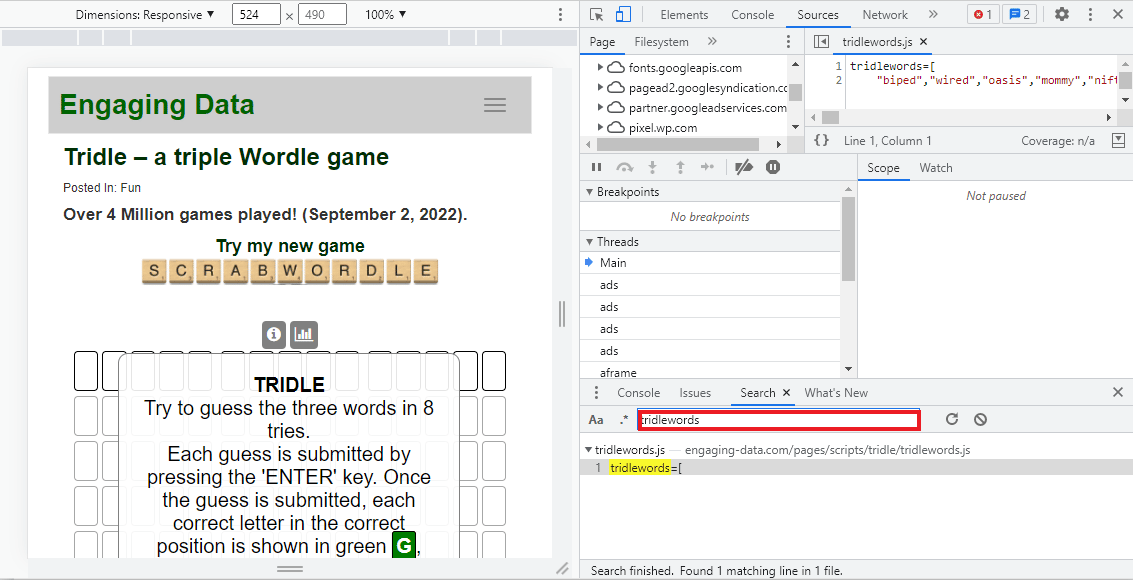Activate the inspect element picker icon
1133x580 pixels.
tap(596, 14)
